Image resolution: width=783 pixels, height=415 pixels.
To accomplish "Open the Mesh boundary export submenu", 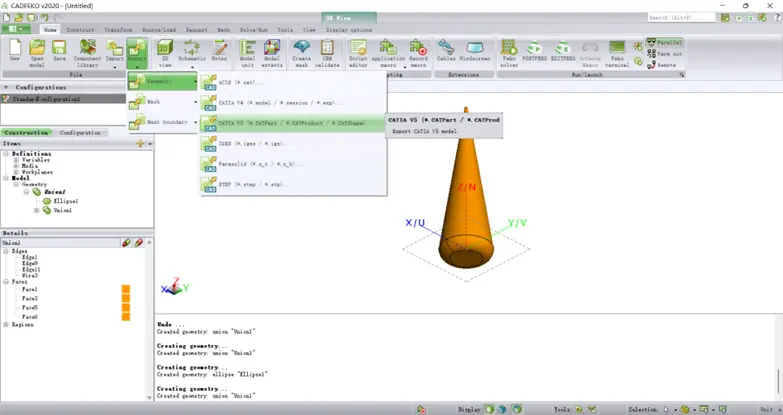I will click(x=163, y=122).
